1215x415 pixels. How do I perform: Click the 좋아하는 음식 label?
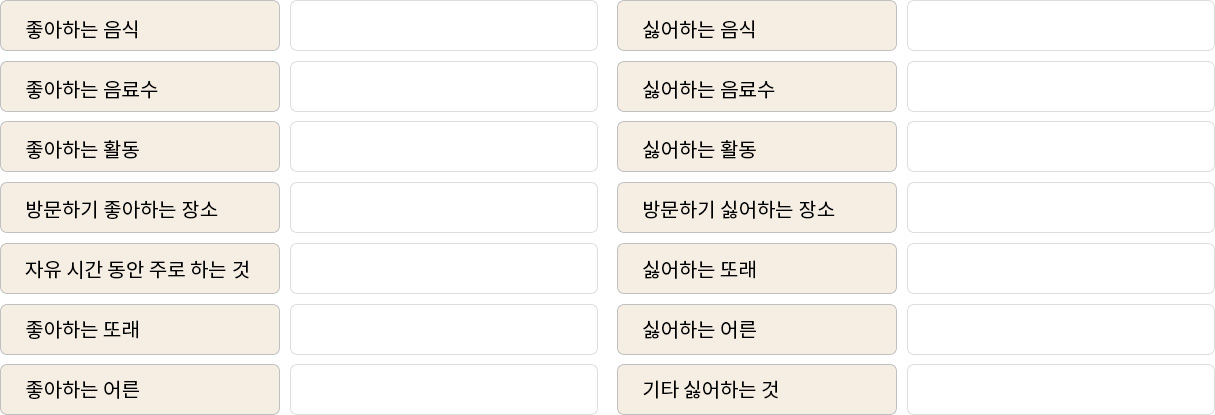tap(82, 29)
